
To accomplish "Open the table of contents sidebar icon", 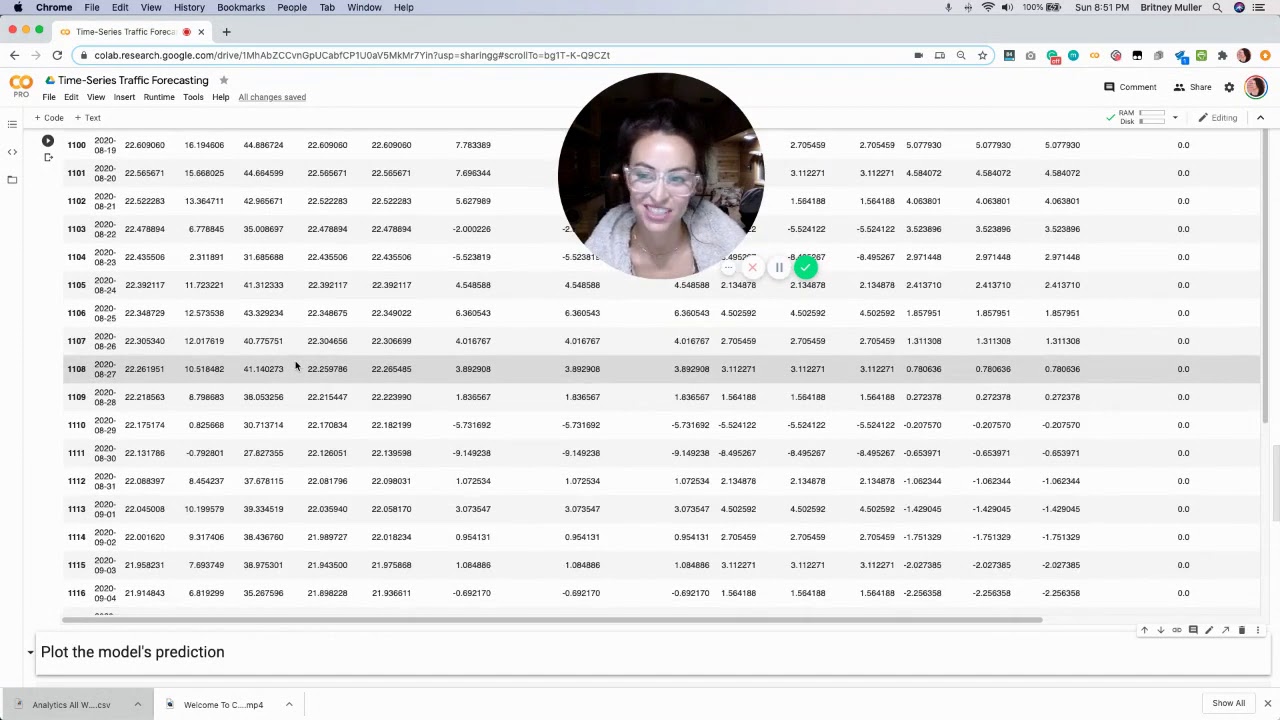I will pyautogui.click(x=12, y=124).
